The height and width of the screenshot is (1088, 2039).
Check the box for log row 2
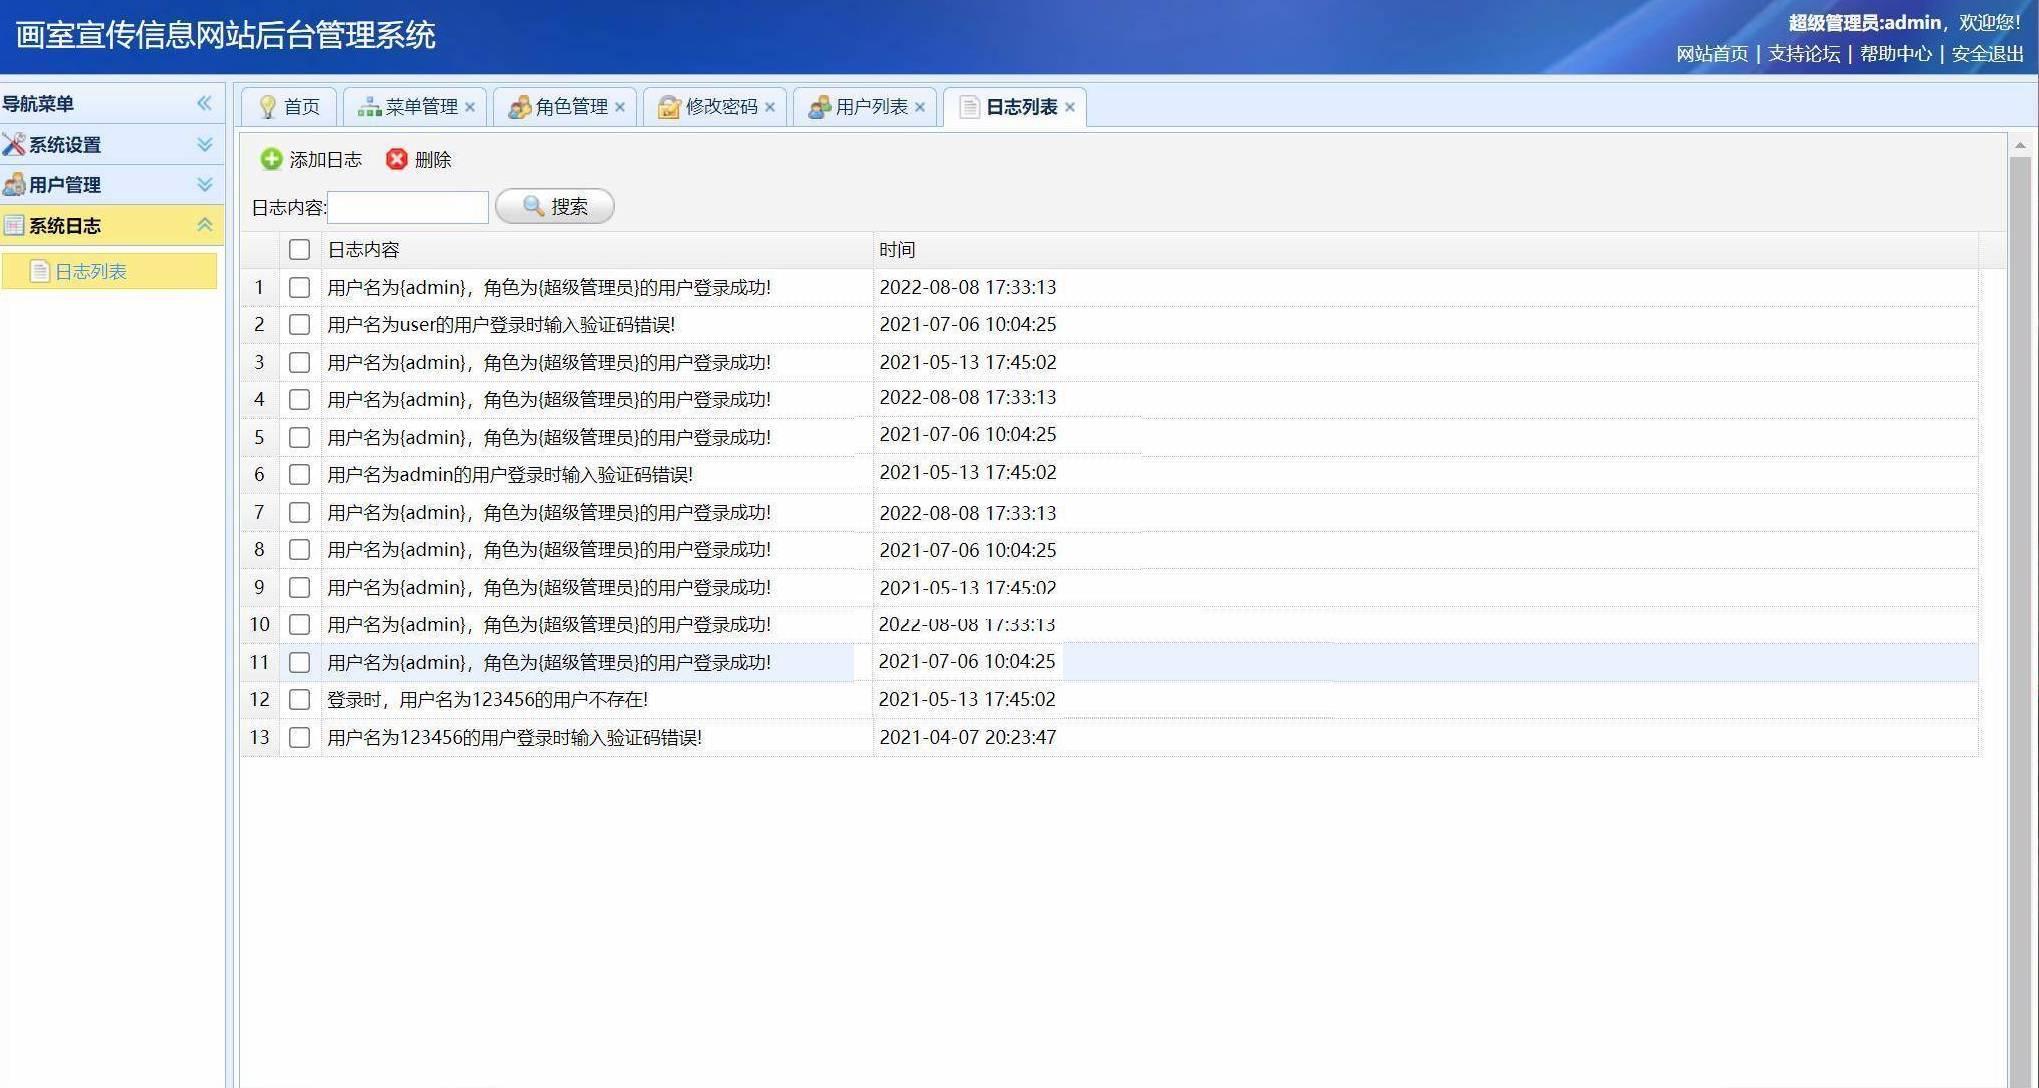tap(299, 324)
